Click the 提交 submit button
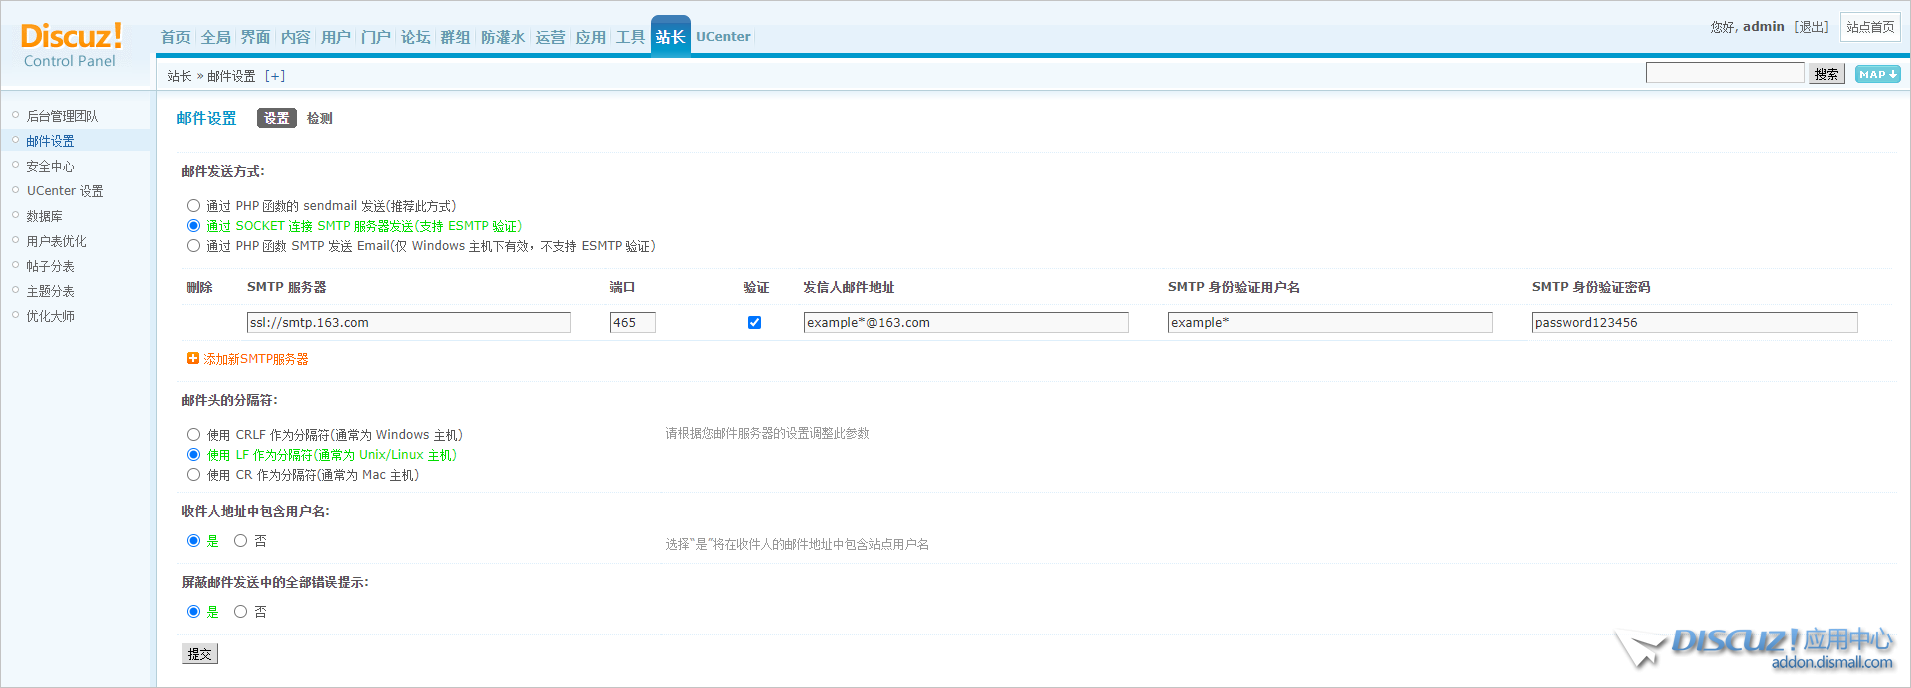 point(200,654)
